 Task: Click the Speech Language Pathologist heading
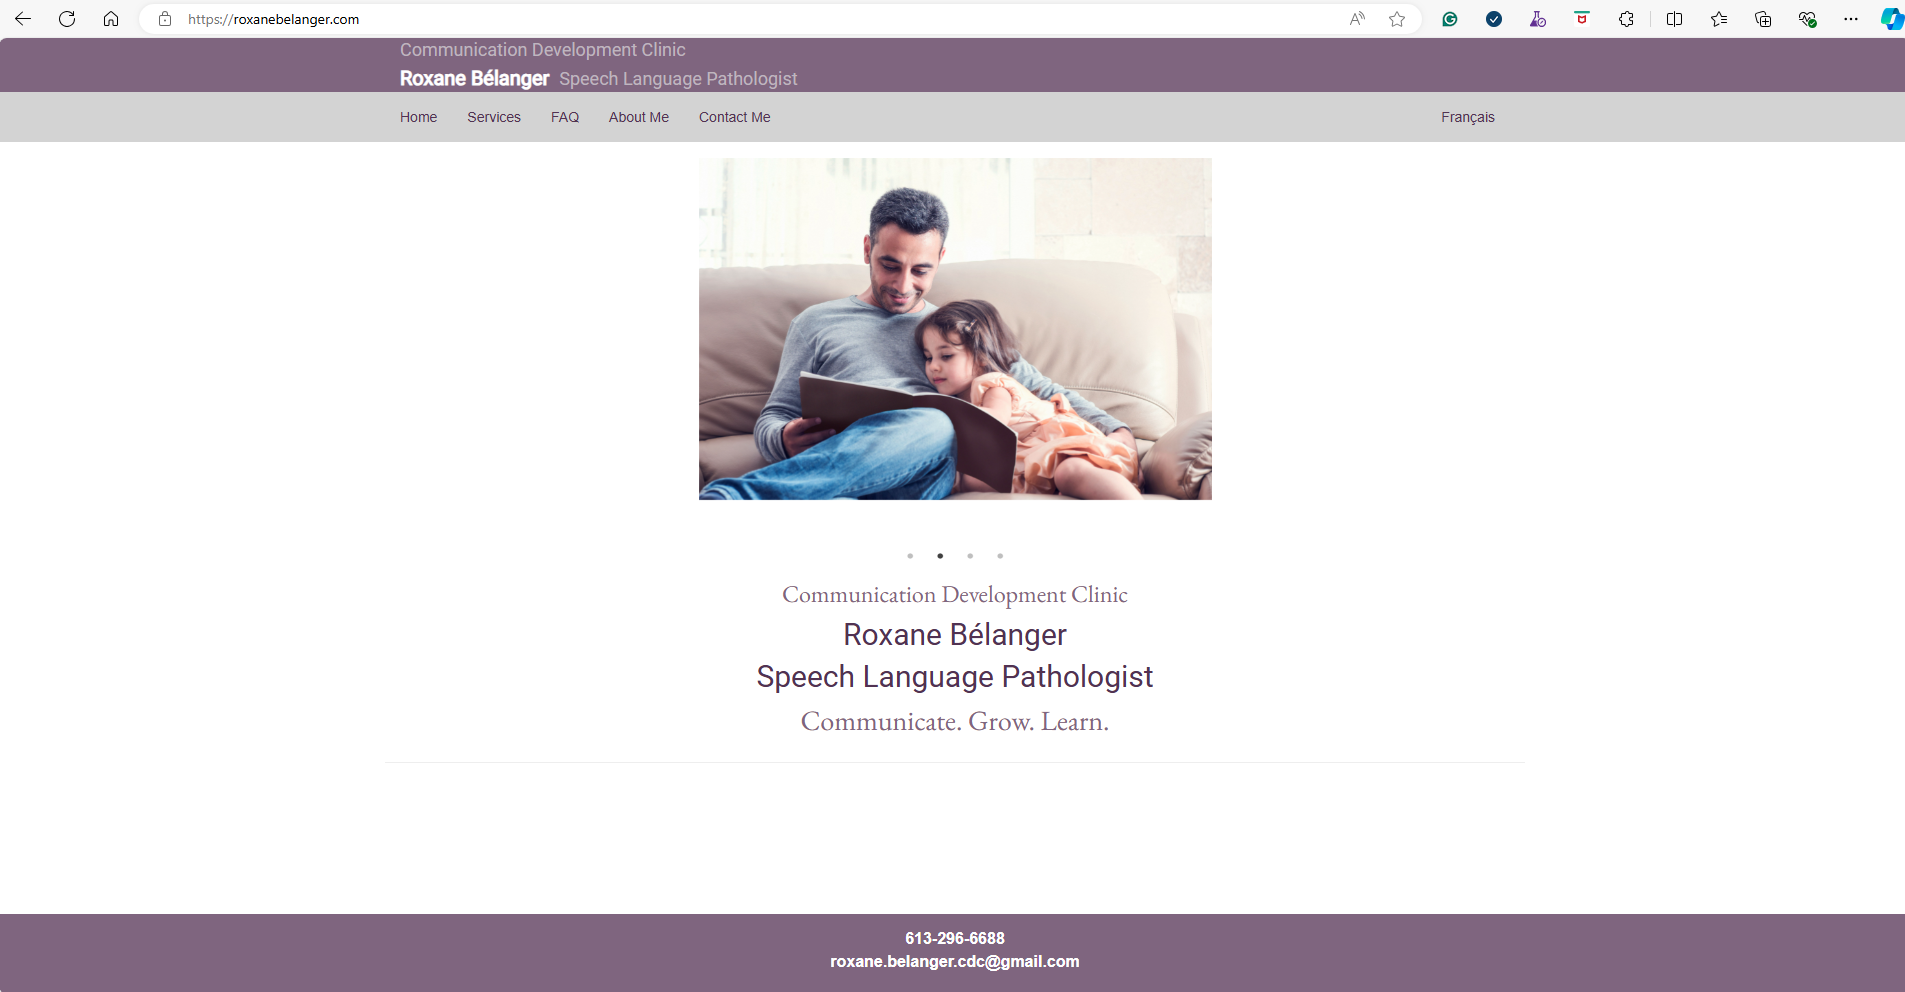point(955,677)
